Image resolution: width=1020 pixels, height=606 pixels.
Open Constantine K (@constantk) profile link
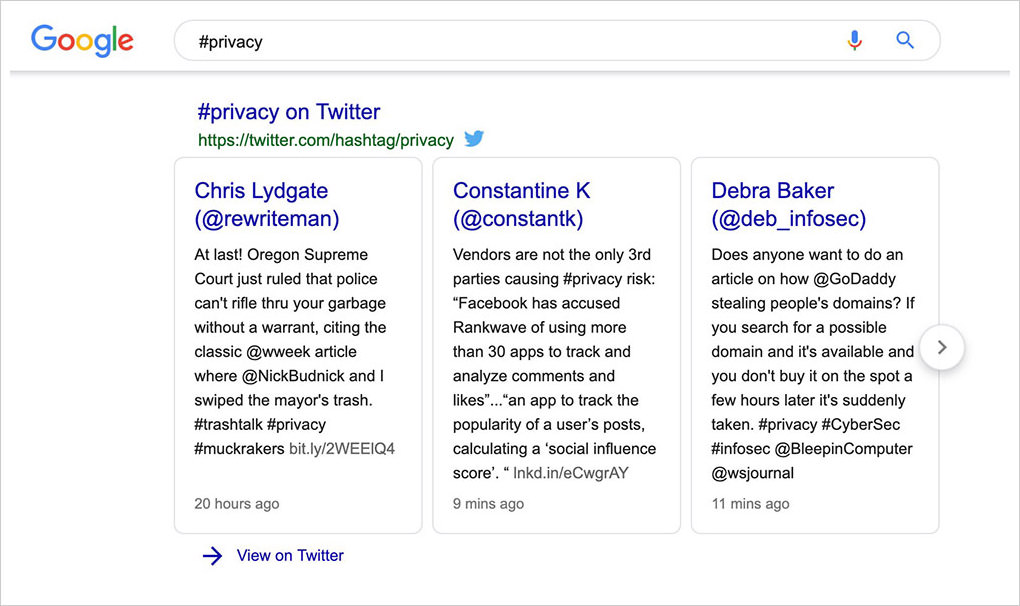(522, 204)
